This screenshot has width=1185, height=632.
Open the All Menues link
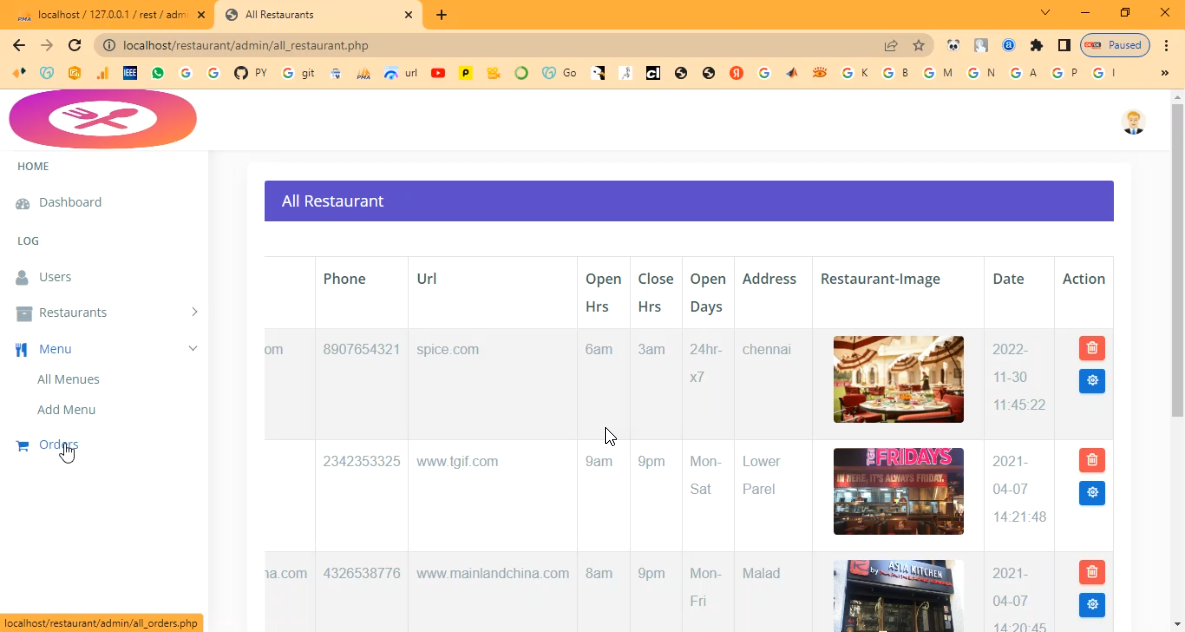point(68,380)
